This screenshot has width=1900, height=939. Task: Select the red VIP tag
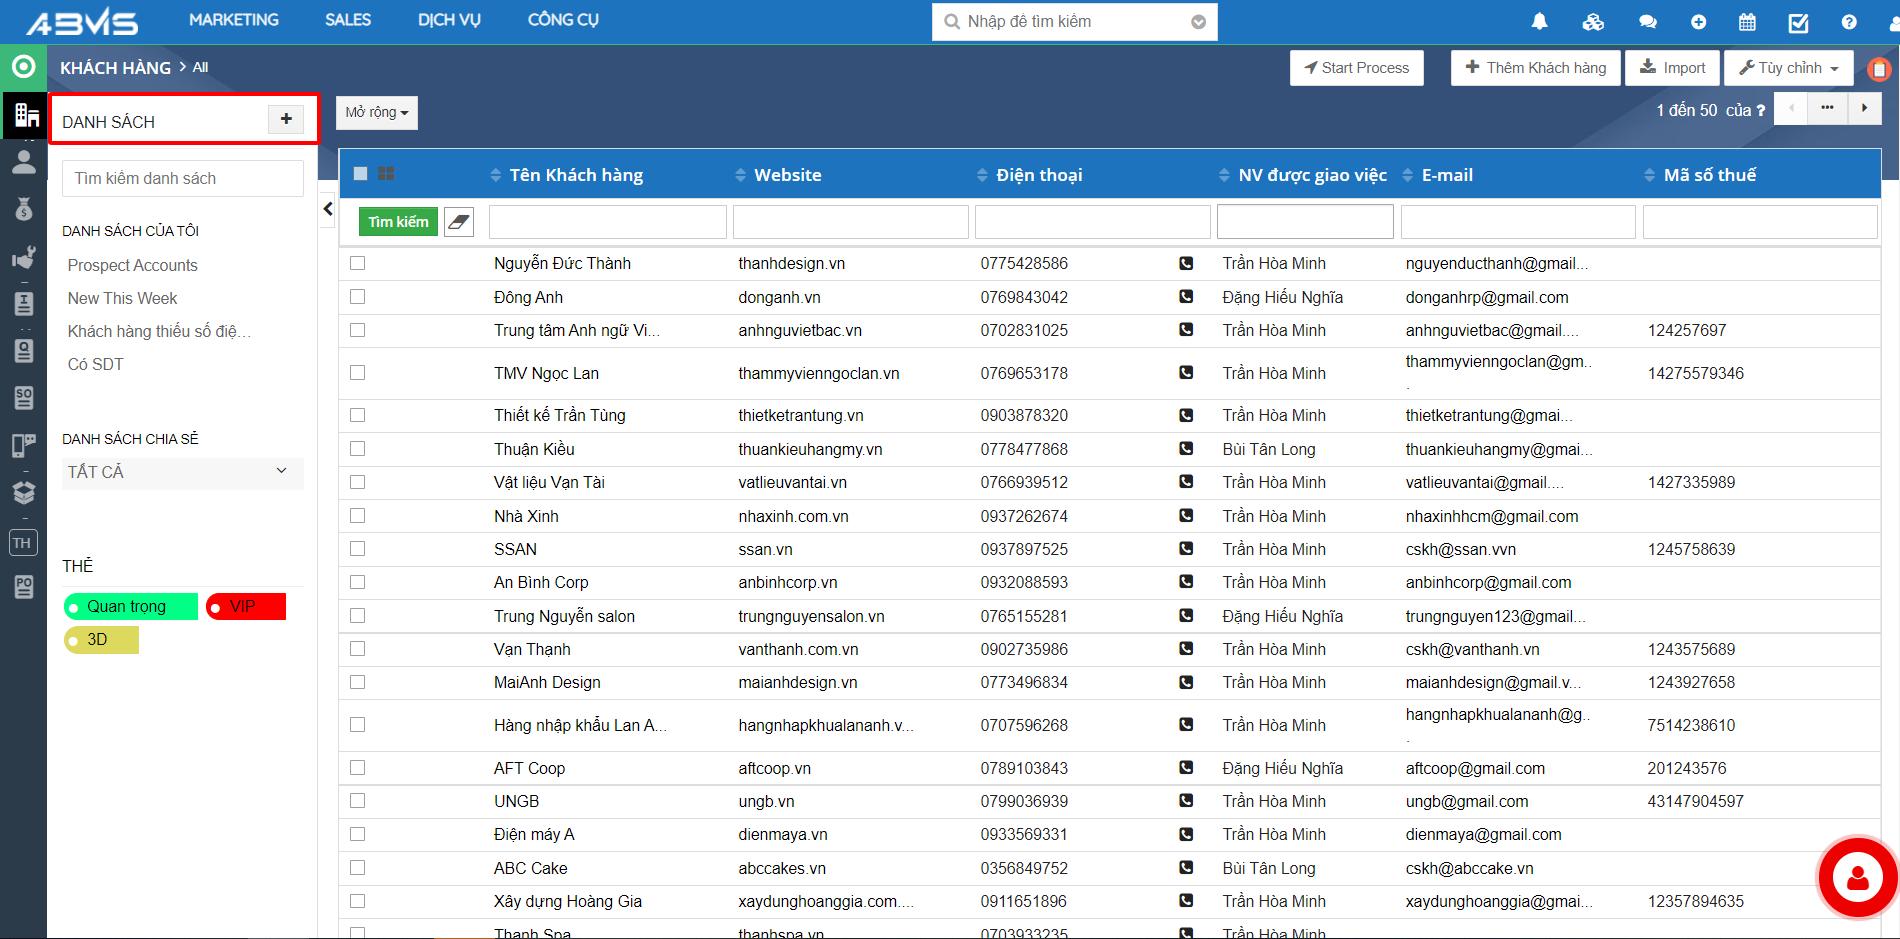pyautogui.click(x=246, y=607)
